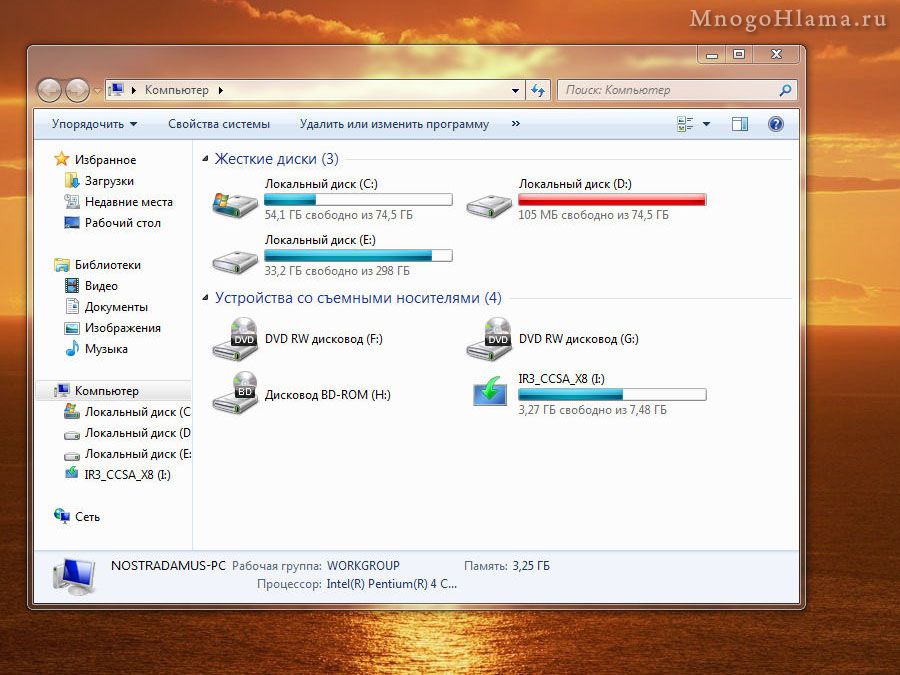900x675 pixels.
Task: Show hidden toolbar commands with chevron
Action: tap(516, 124)
